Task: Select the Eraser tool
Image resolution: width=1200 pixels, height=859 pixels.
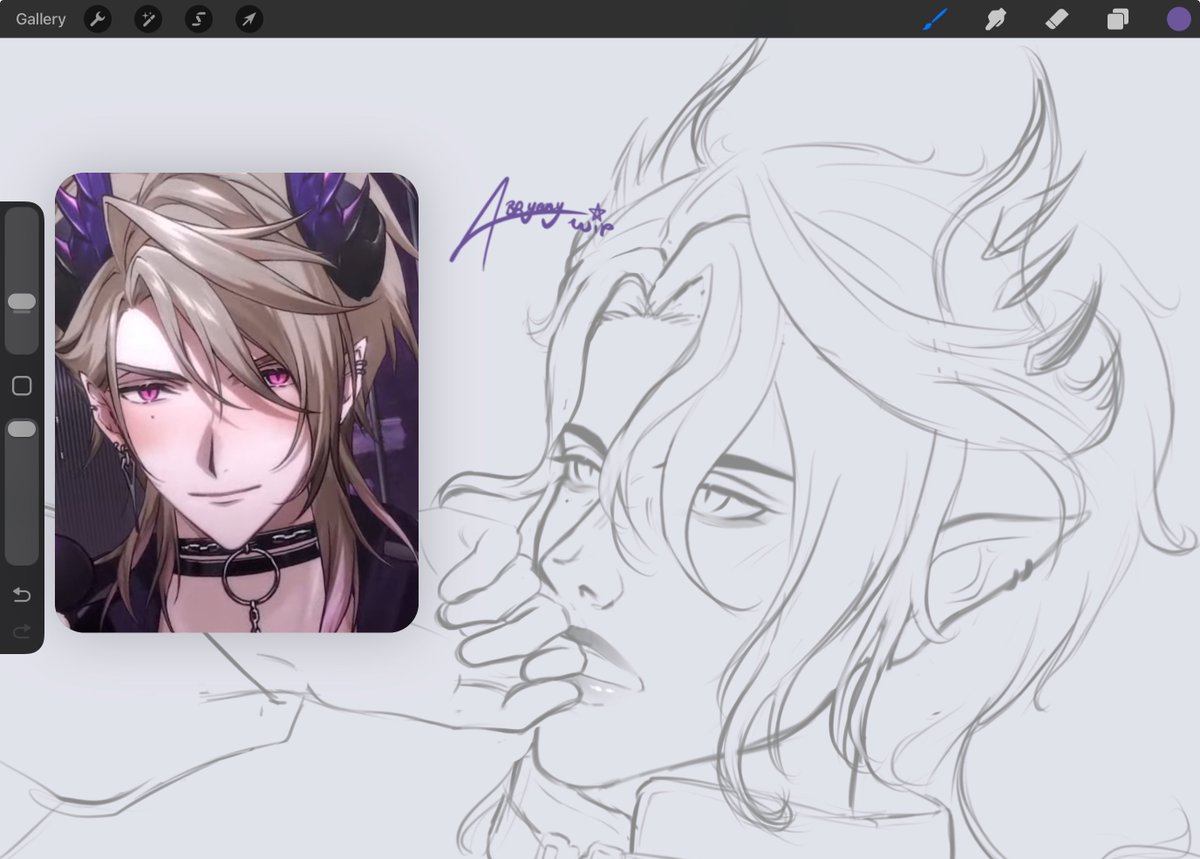Action: pyautogui.click(x=1057, y=19)
